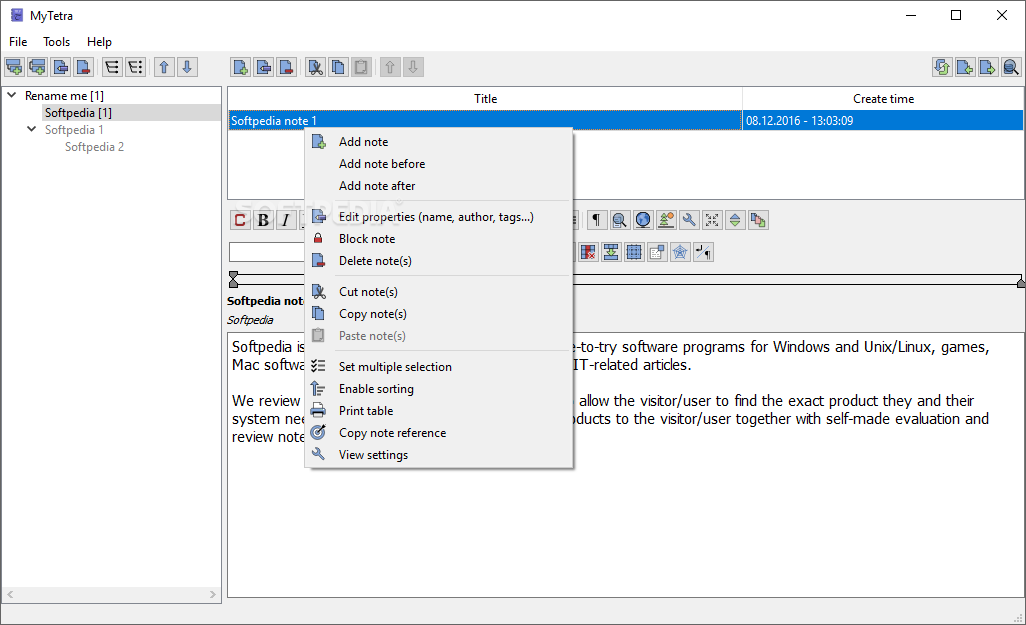Select the 'Softpedia 2' tree item
This screenshot has height=625, width=1026.
(94, 147)
